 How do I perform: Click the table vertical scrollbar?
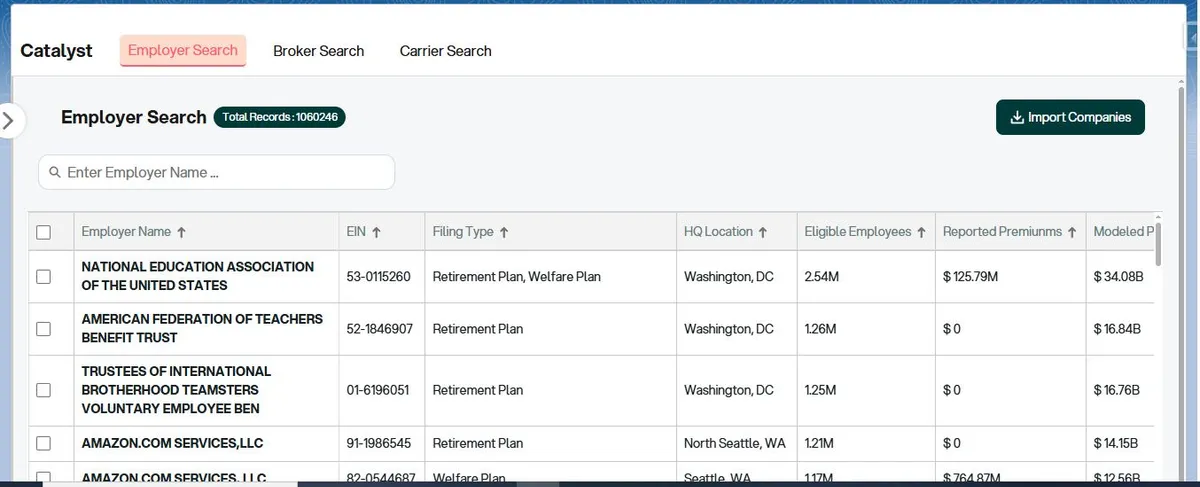click(x=1159, y=242)
